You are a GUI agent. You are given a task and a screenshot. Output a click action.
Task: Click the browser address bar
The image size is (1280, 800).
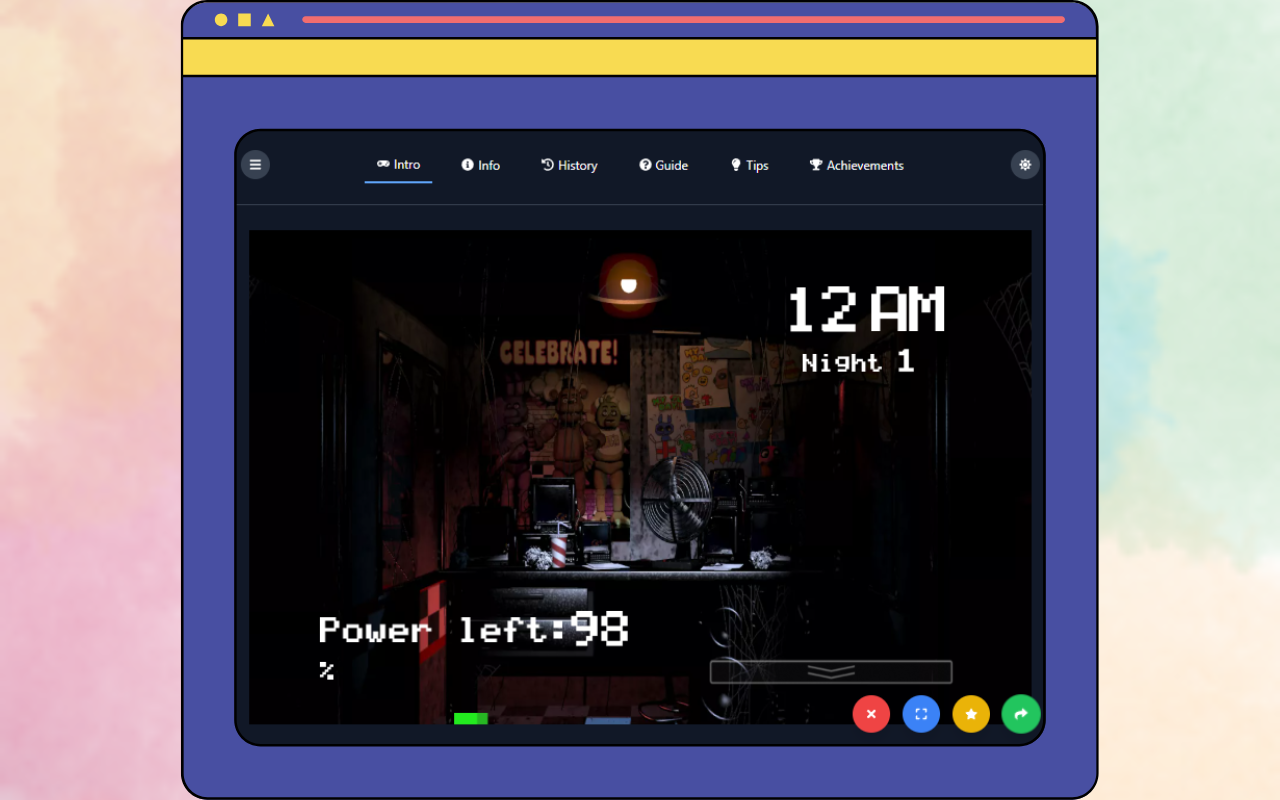[684, 18]
